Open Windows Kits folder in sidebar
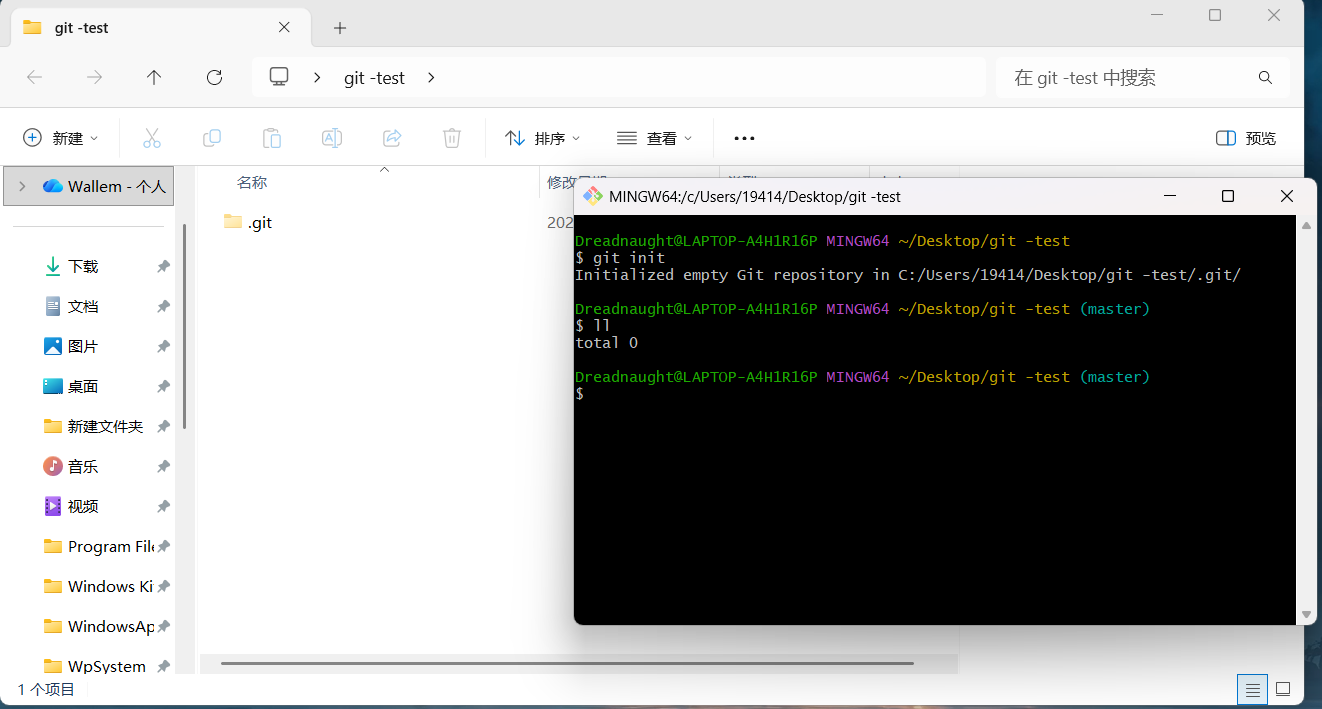The image size is (1322, 709). point(100,586)
